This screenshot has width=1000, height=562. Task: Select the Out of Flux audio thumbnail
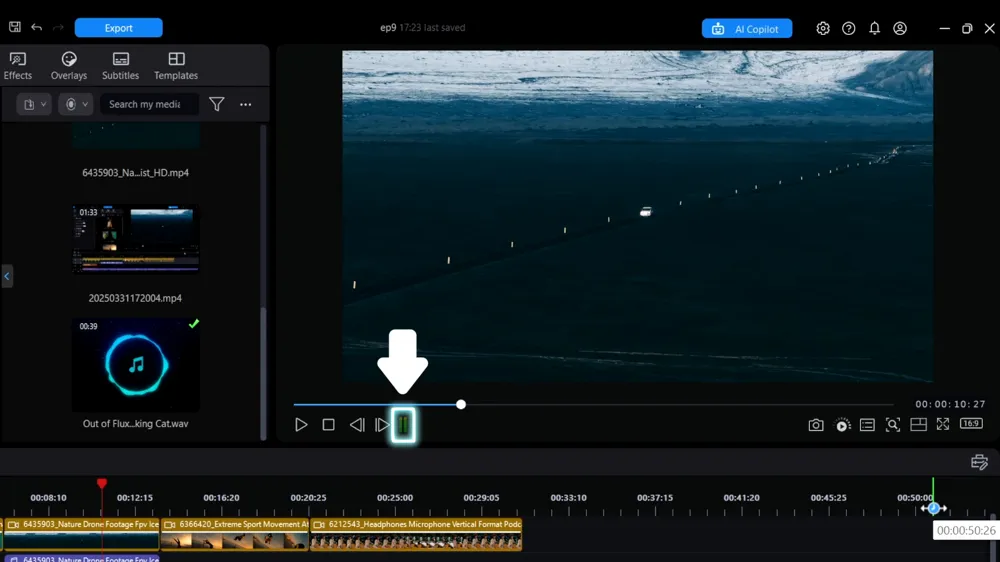(136, 365)
